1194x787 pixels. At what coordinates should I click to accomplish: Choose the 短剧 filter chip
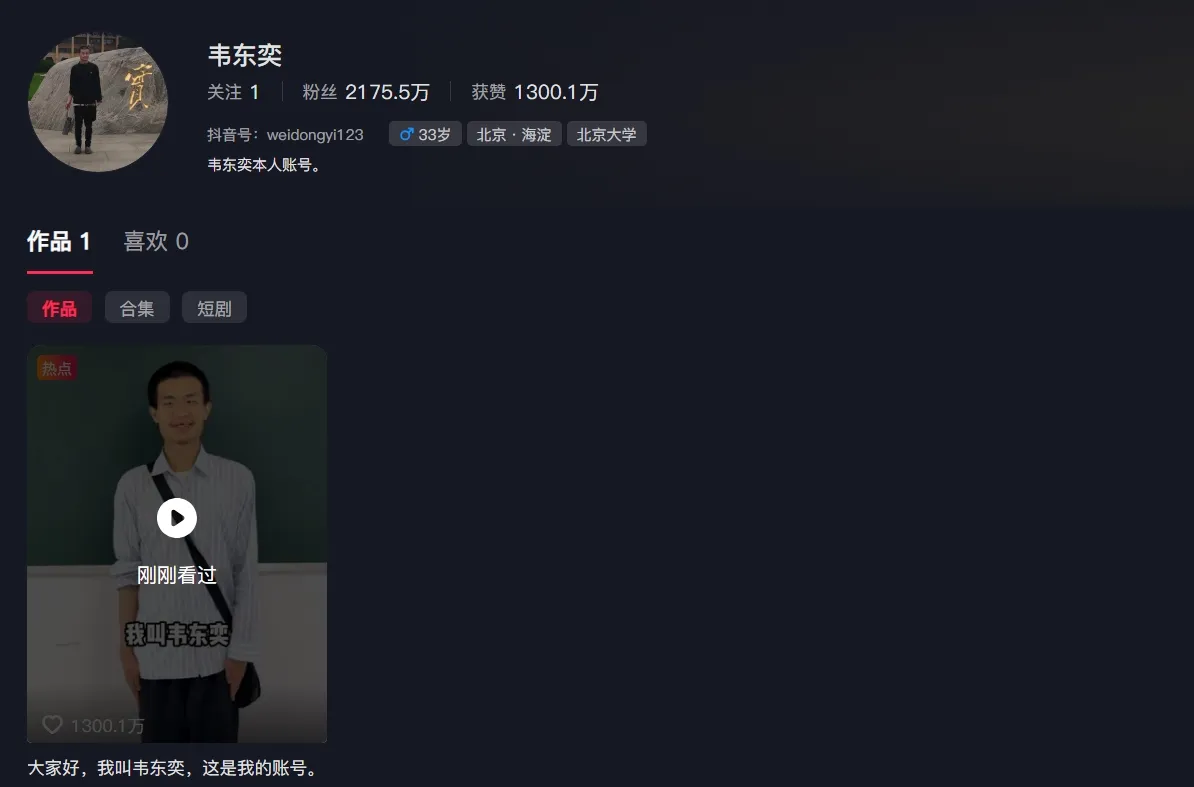click(214, 307)
